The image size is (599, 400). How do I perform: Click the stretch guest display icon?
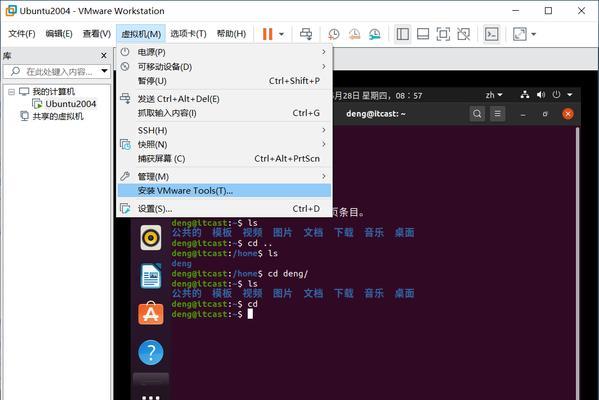click(520, 34)
